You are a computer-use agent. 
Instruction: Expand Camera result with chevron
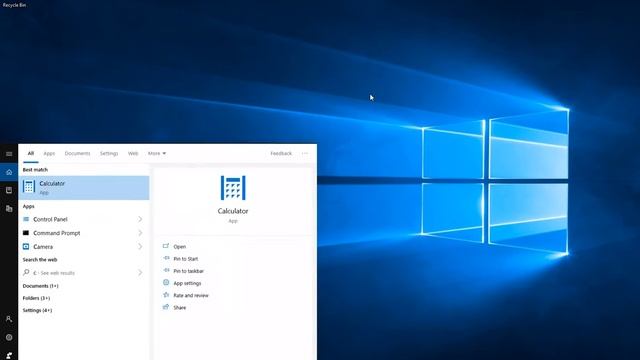[140, 247]
